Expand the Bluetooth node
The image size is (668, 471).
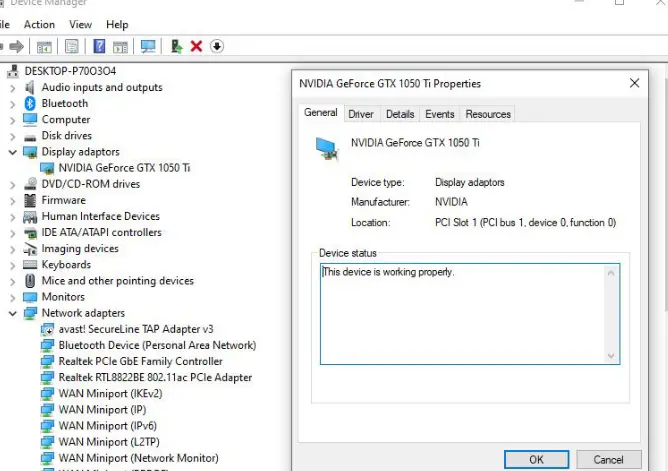(12, 104)
